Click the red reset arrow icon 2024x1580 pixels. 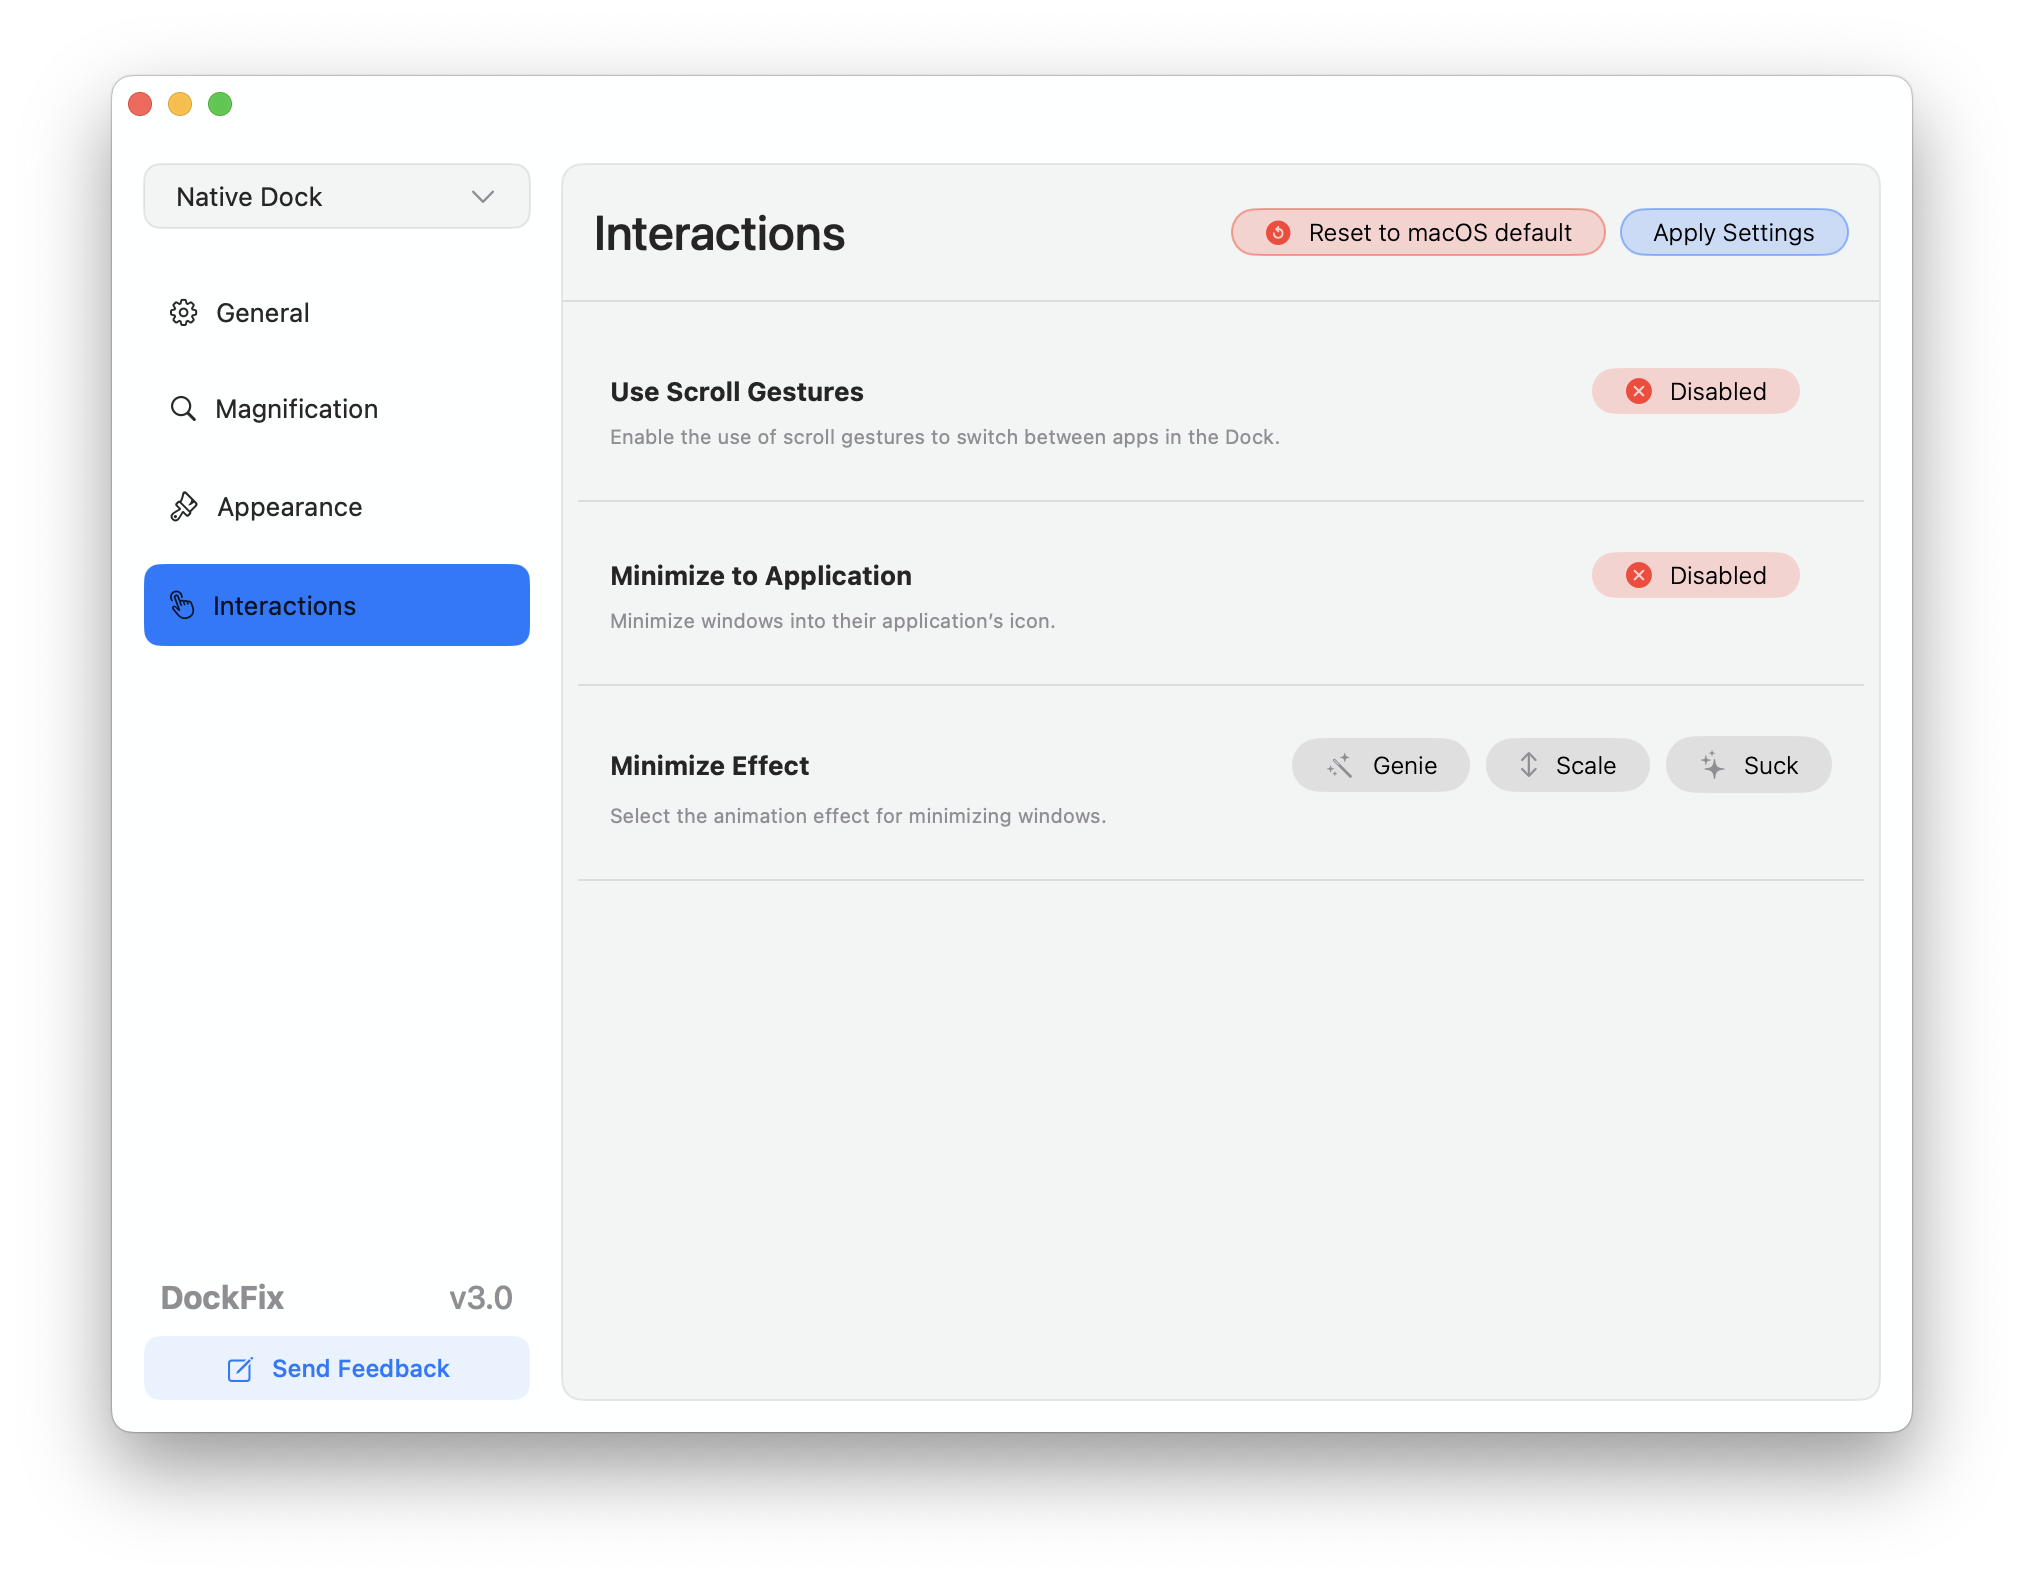1278,233
